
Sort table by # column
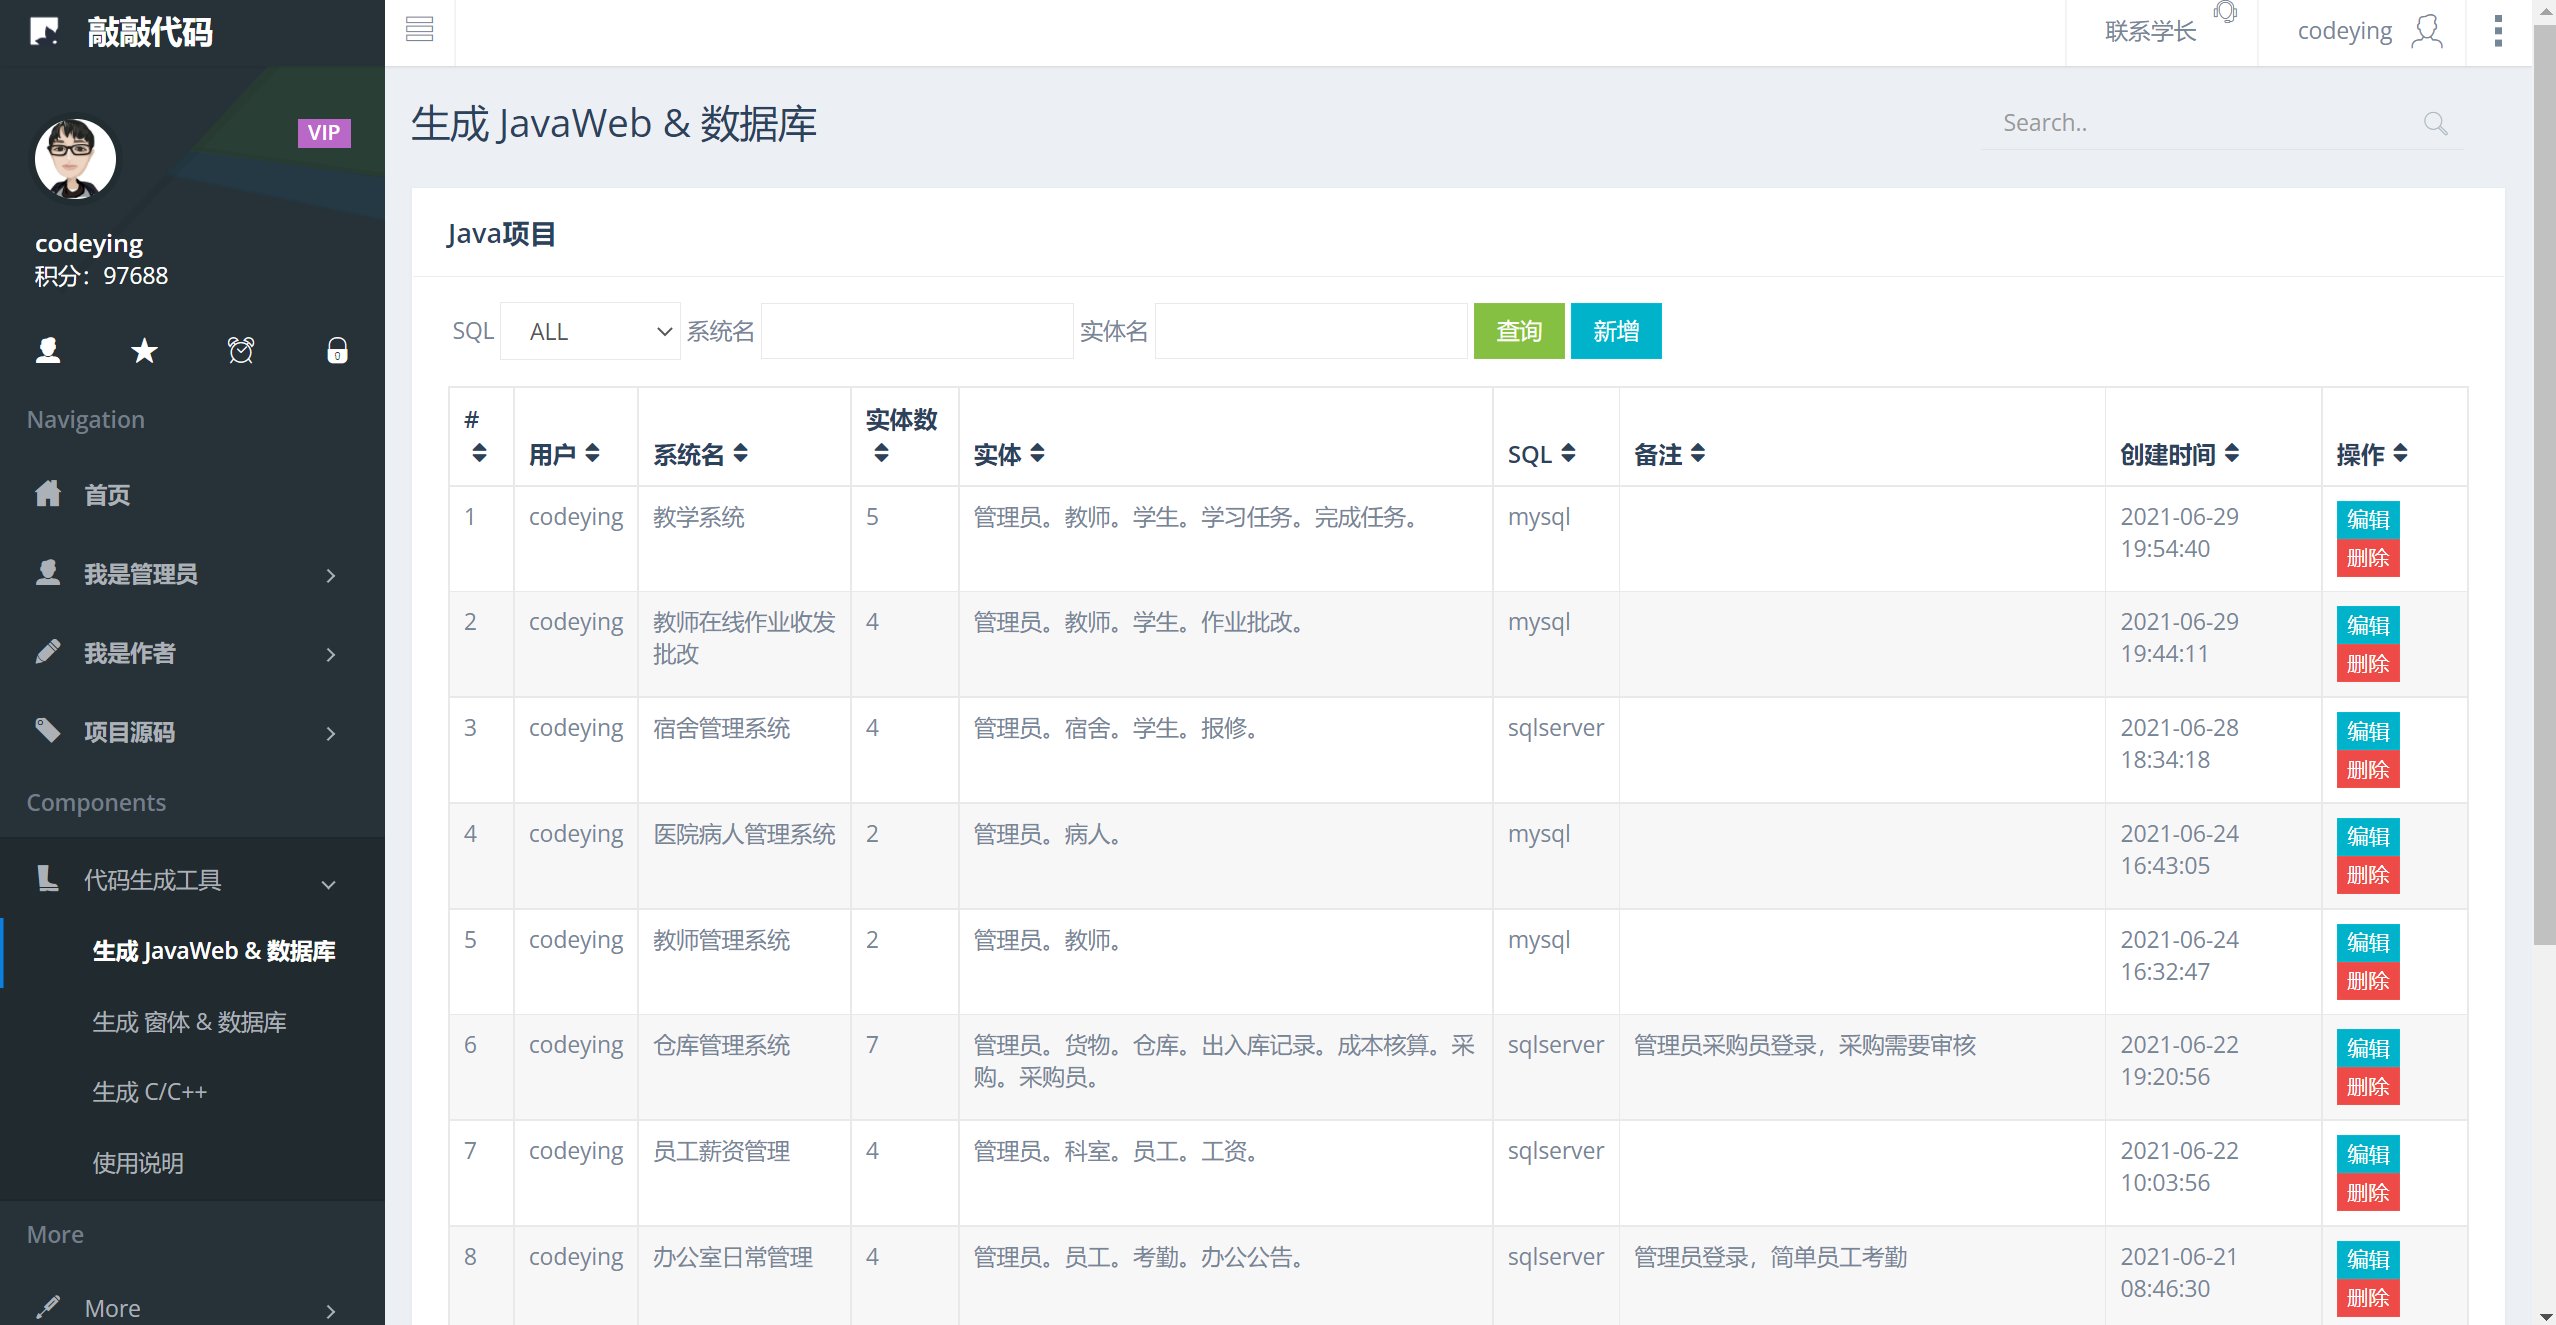[x=479, y=453]
